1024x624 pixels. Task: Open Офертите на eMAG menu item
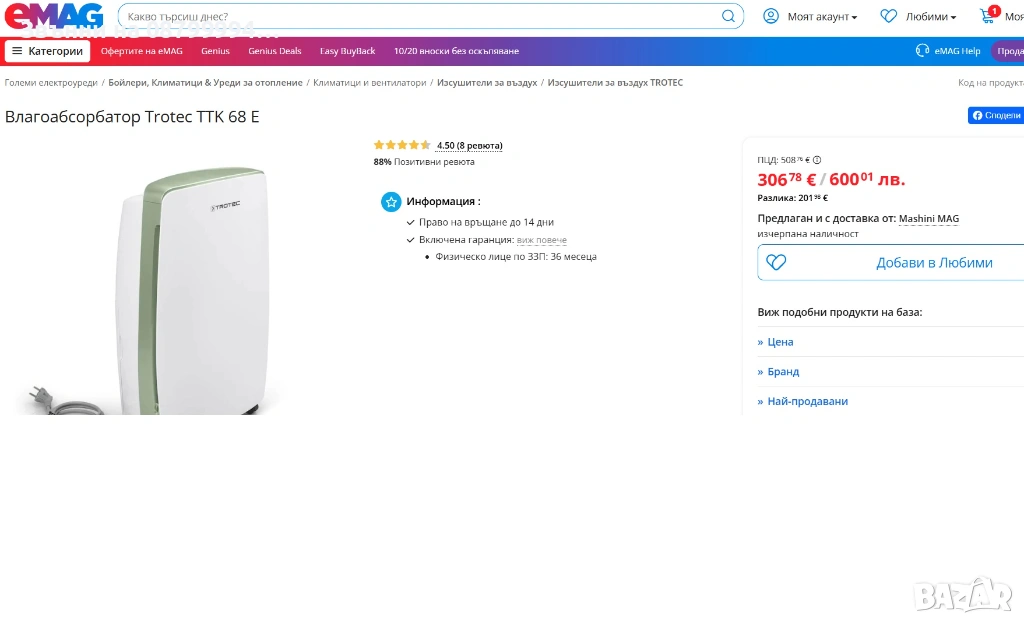tap(142, 51)
